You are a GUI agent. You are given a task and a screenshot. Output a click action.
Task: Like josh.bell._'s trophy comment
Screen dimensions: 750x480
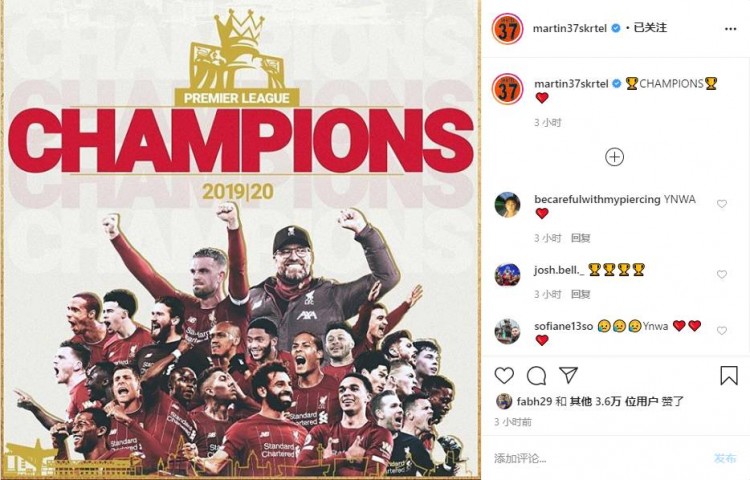[722, 274]
